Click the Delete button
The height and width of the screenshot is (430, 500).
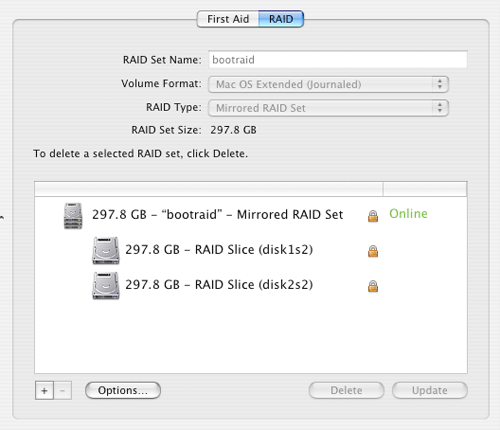(346, 390)
